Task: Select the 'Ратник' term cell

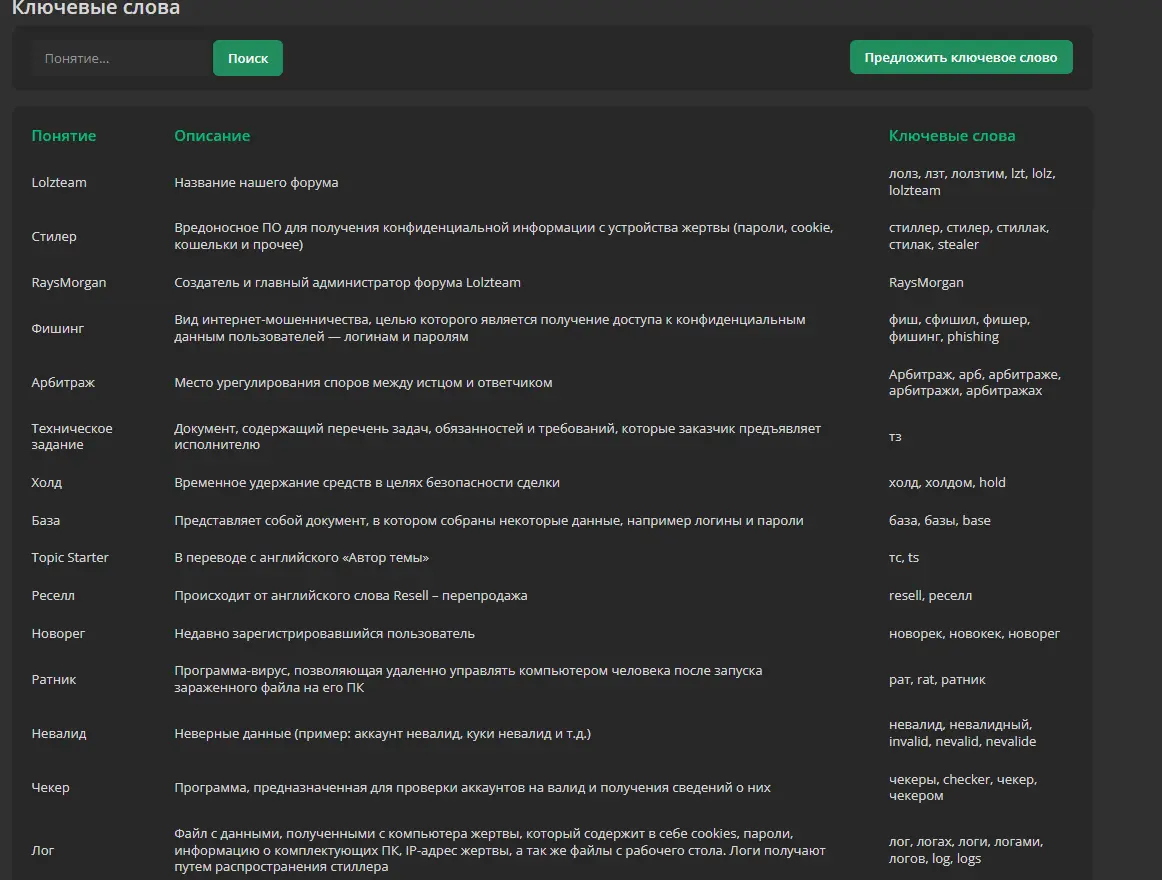Action: [53, 680]
